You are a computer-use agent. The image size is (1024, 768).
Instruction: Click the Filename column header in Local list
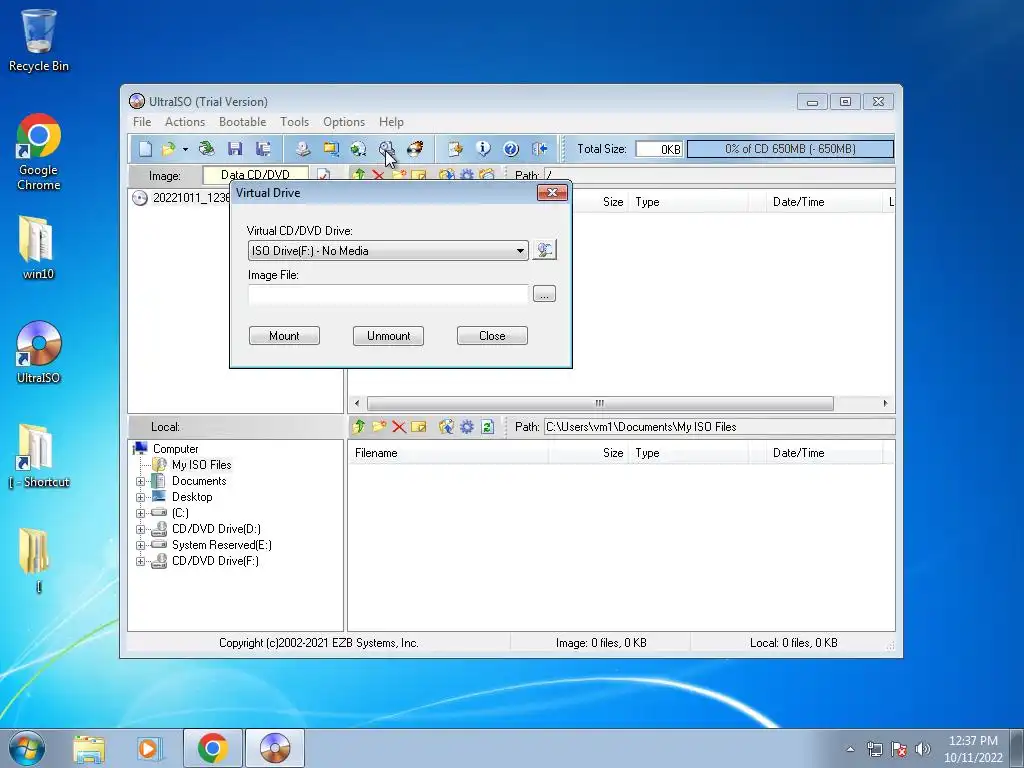[448, 453]
